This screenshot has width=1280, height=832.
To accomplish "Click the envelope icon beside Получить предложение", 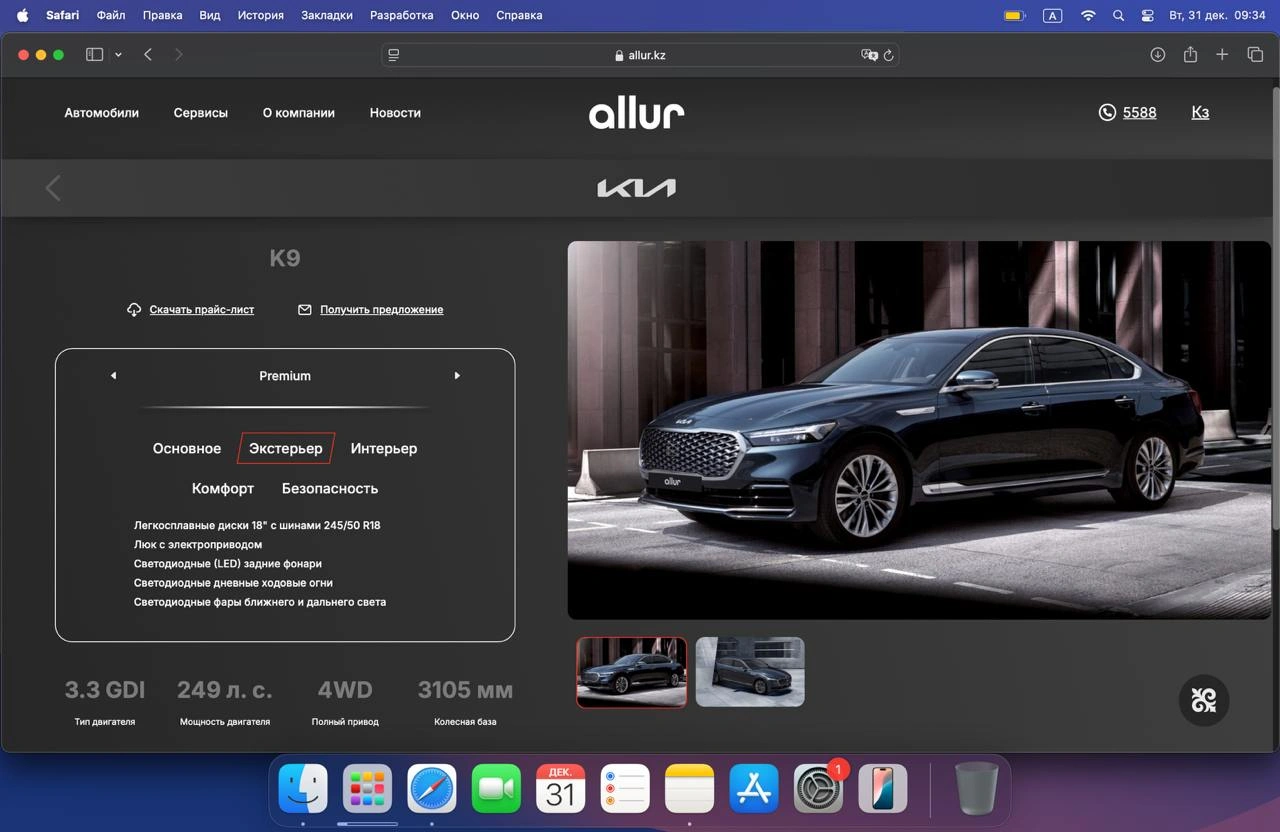I will pos(305,310).
